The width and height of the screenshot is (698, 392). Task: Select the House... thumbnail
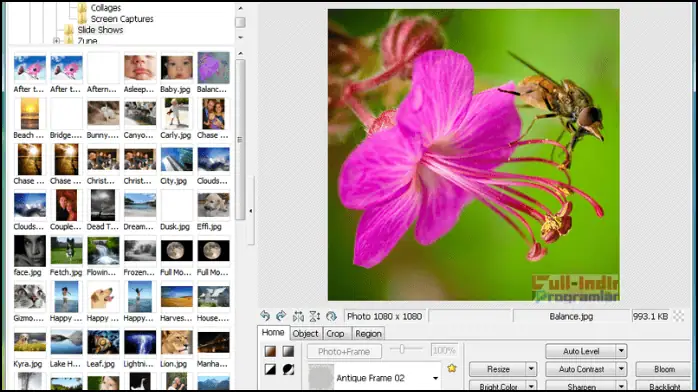pos(213,297)
